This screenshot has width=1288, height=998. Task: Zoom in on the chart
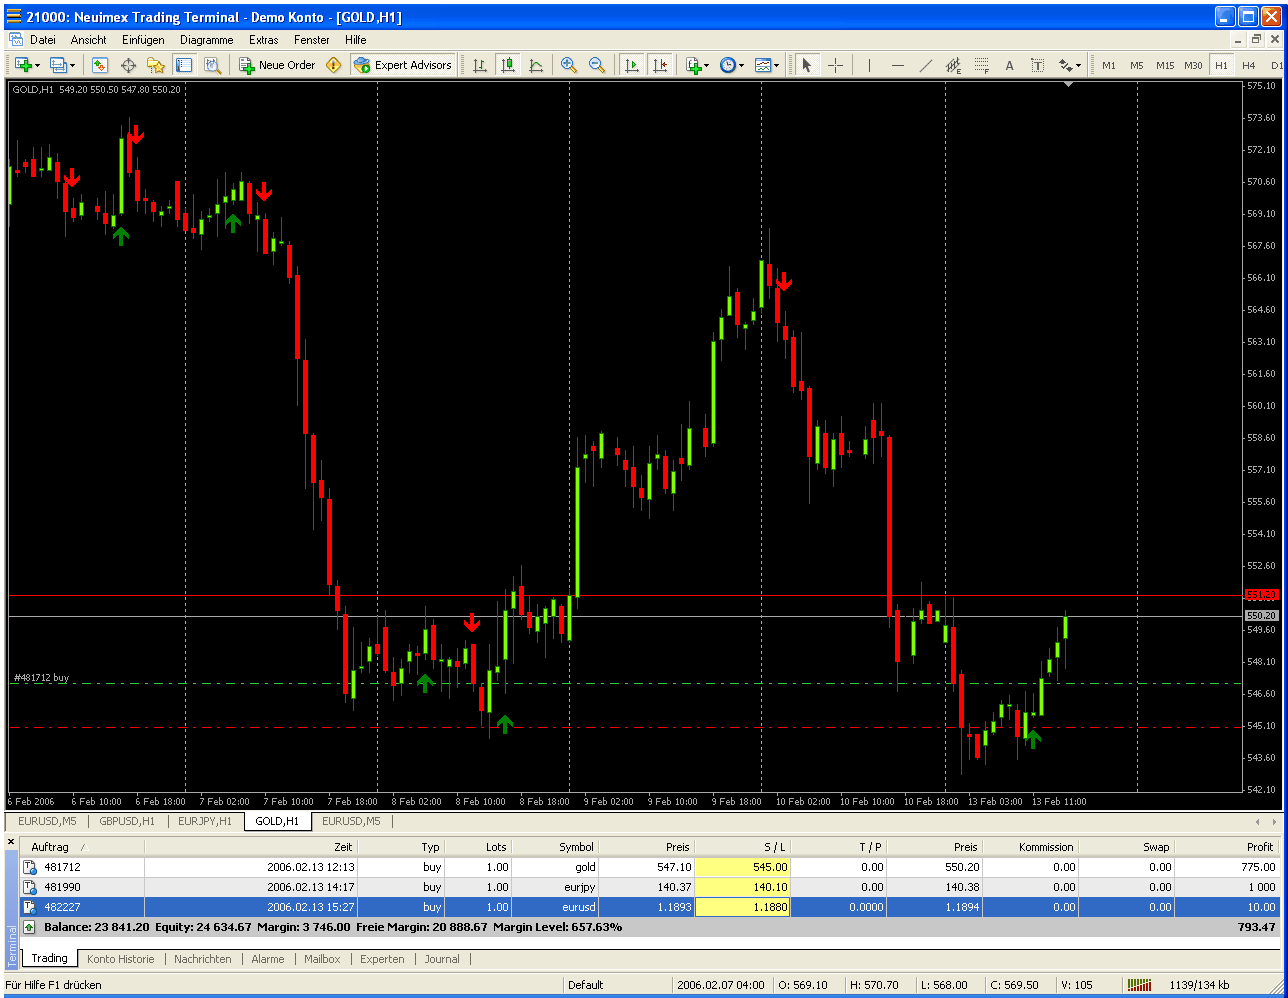click(569, 65)
